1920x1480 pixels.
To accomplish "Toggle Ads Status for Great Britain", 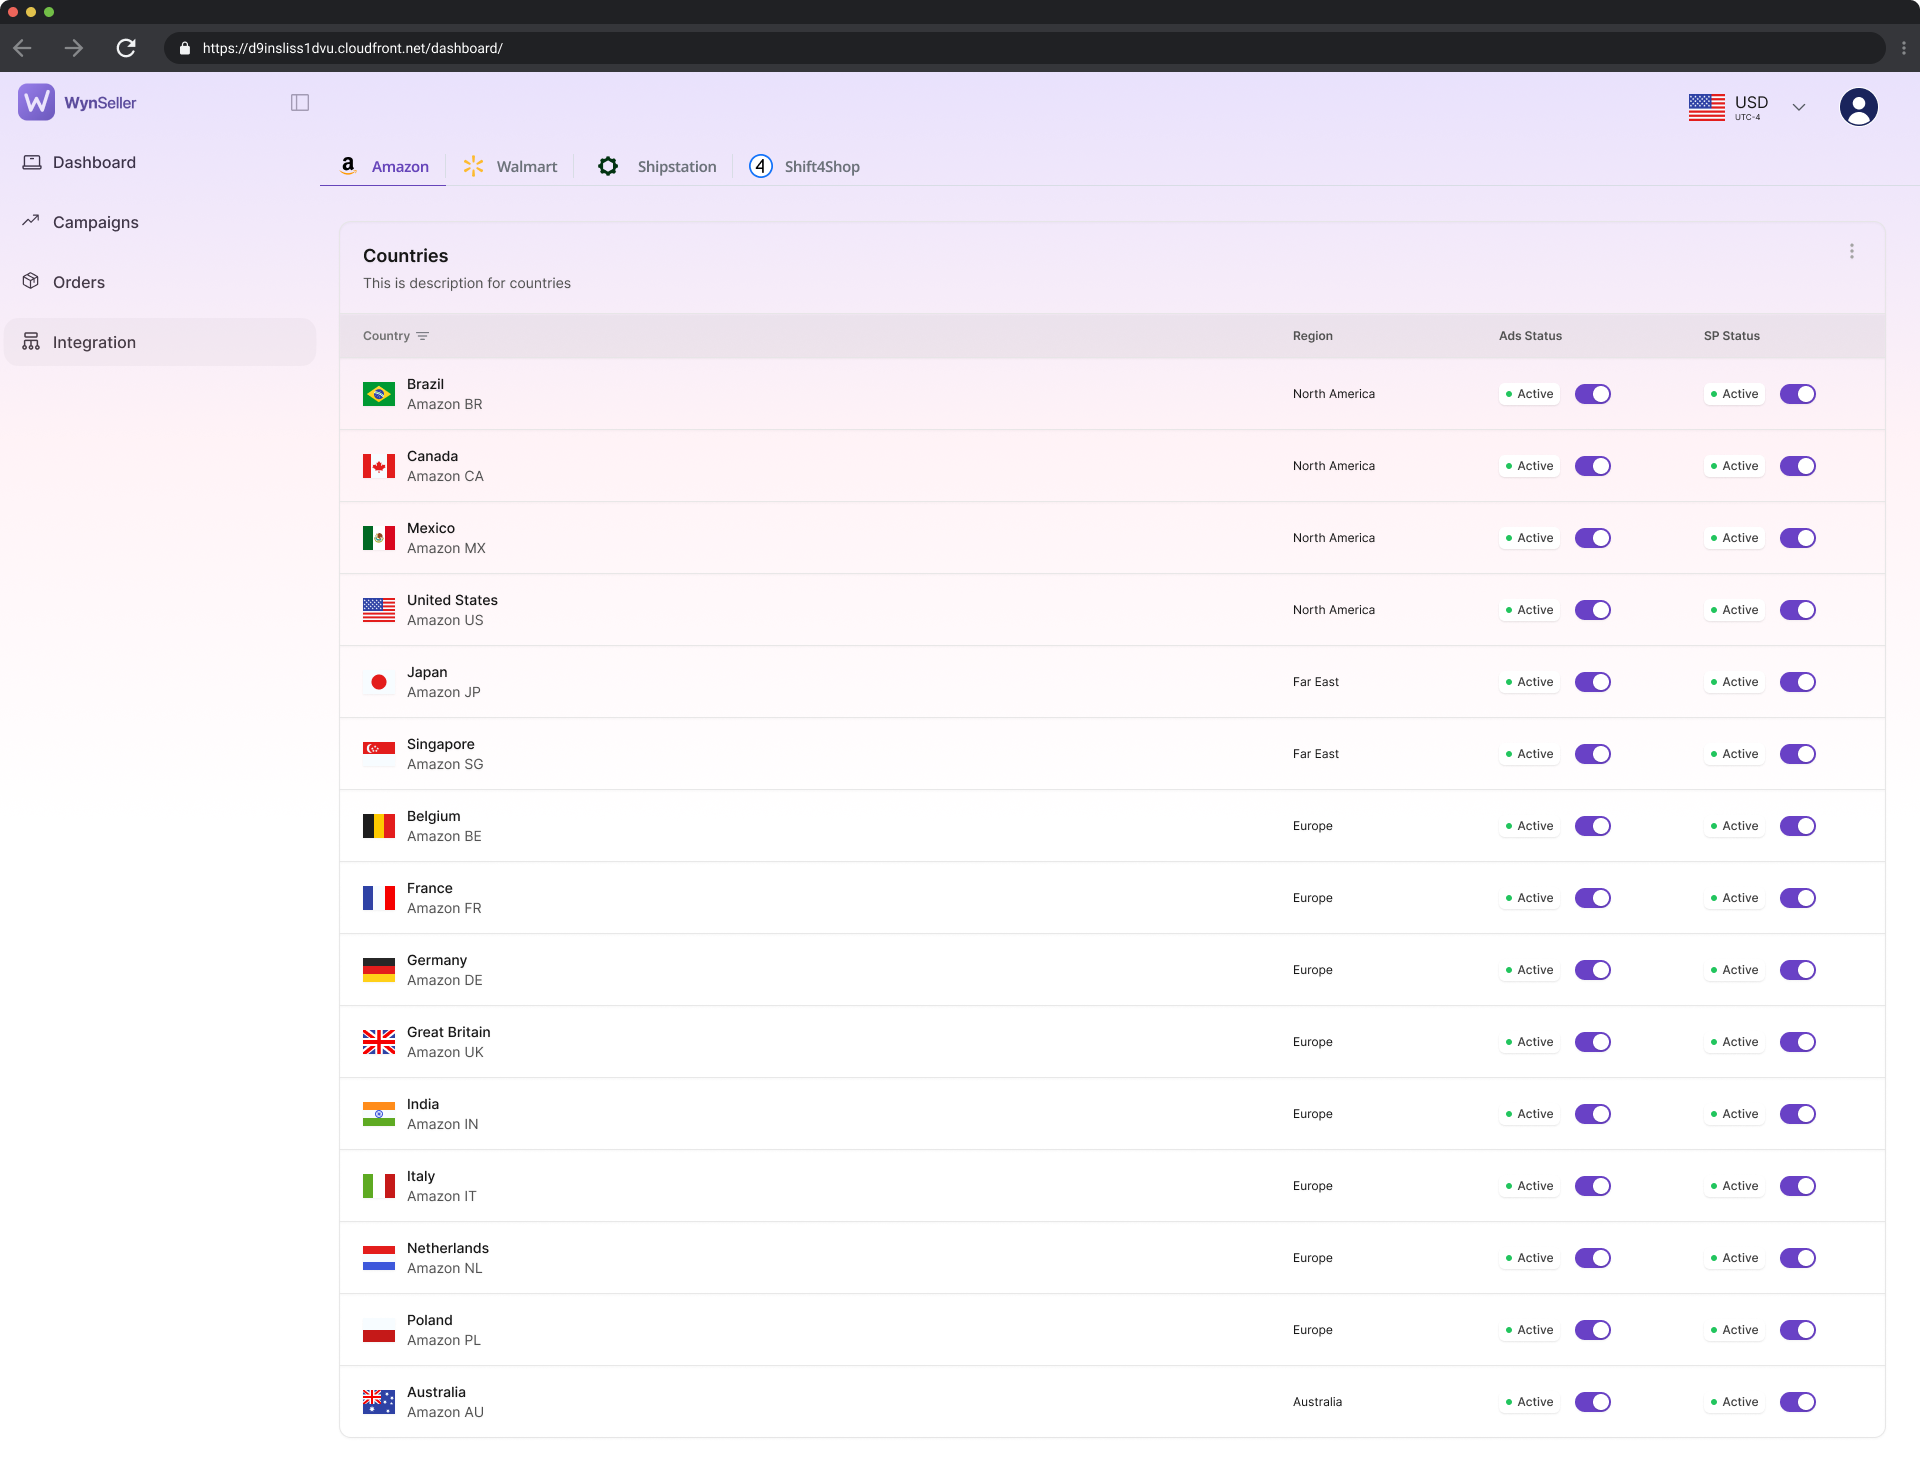I will click(1592, 1042).
